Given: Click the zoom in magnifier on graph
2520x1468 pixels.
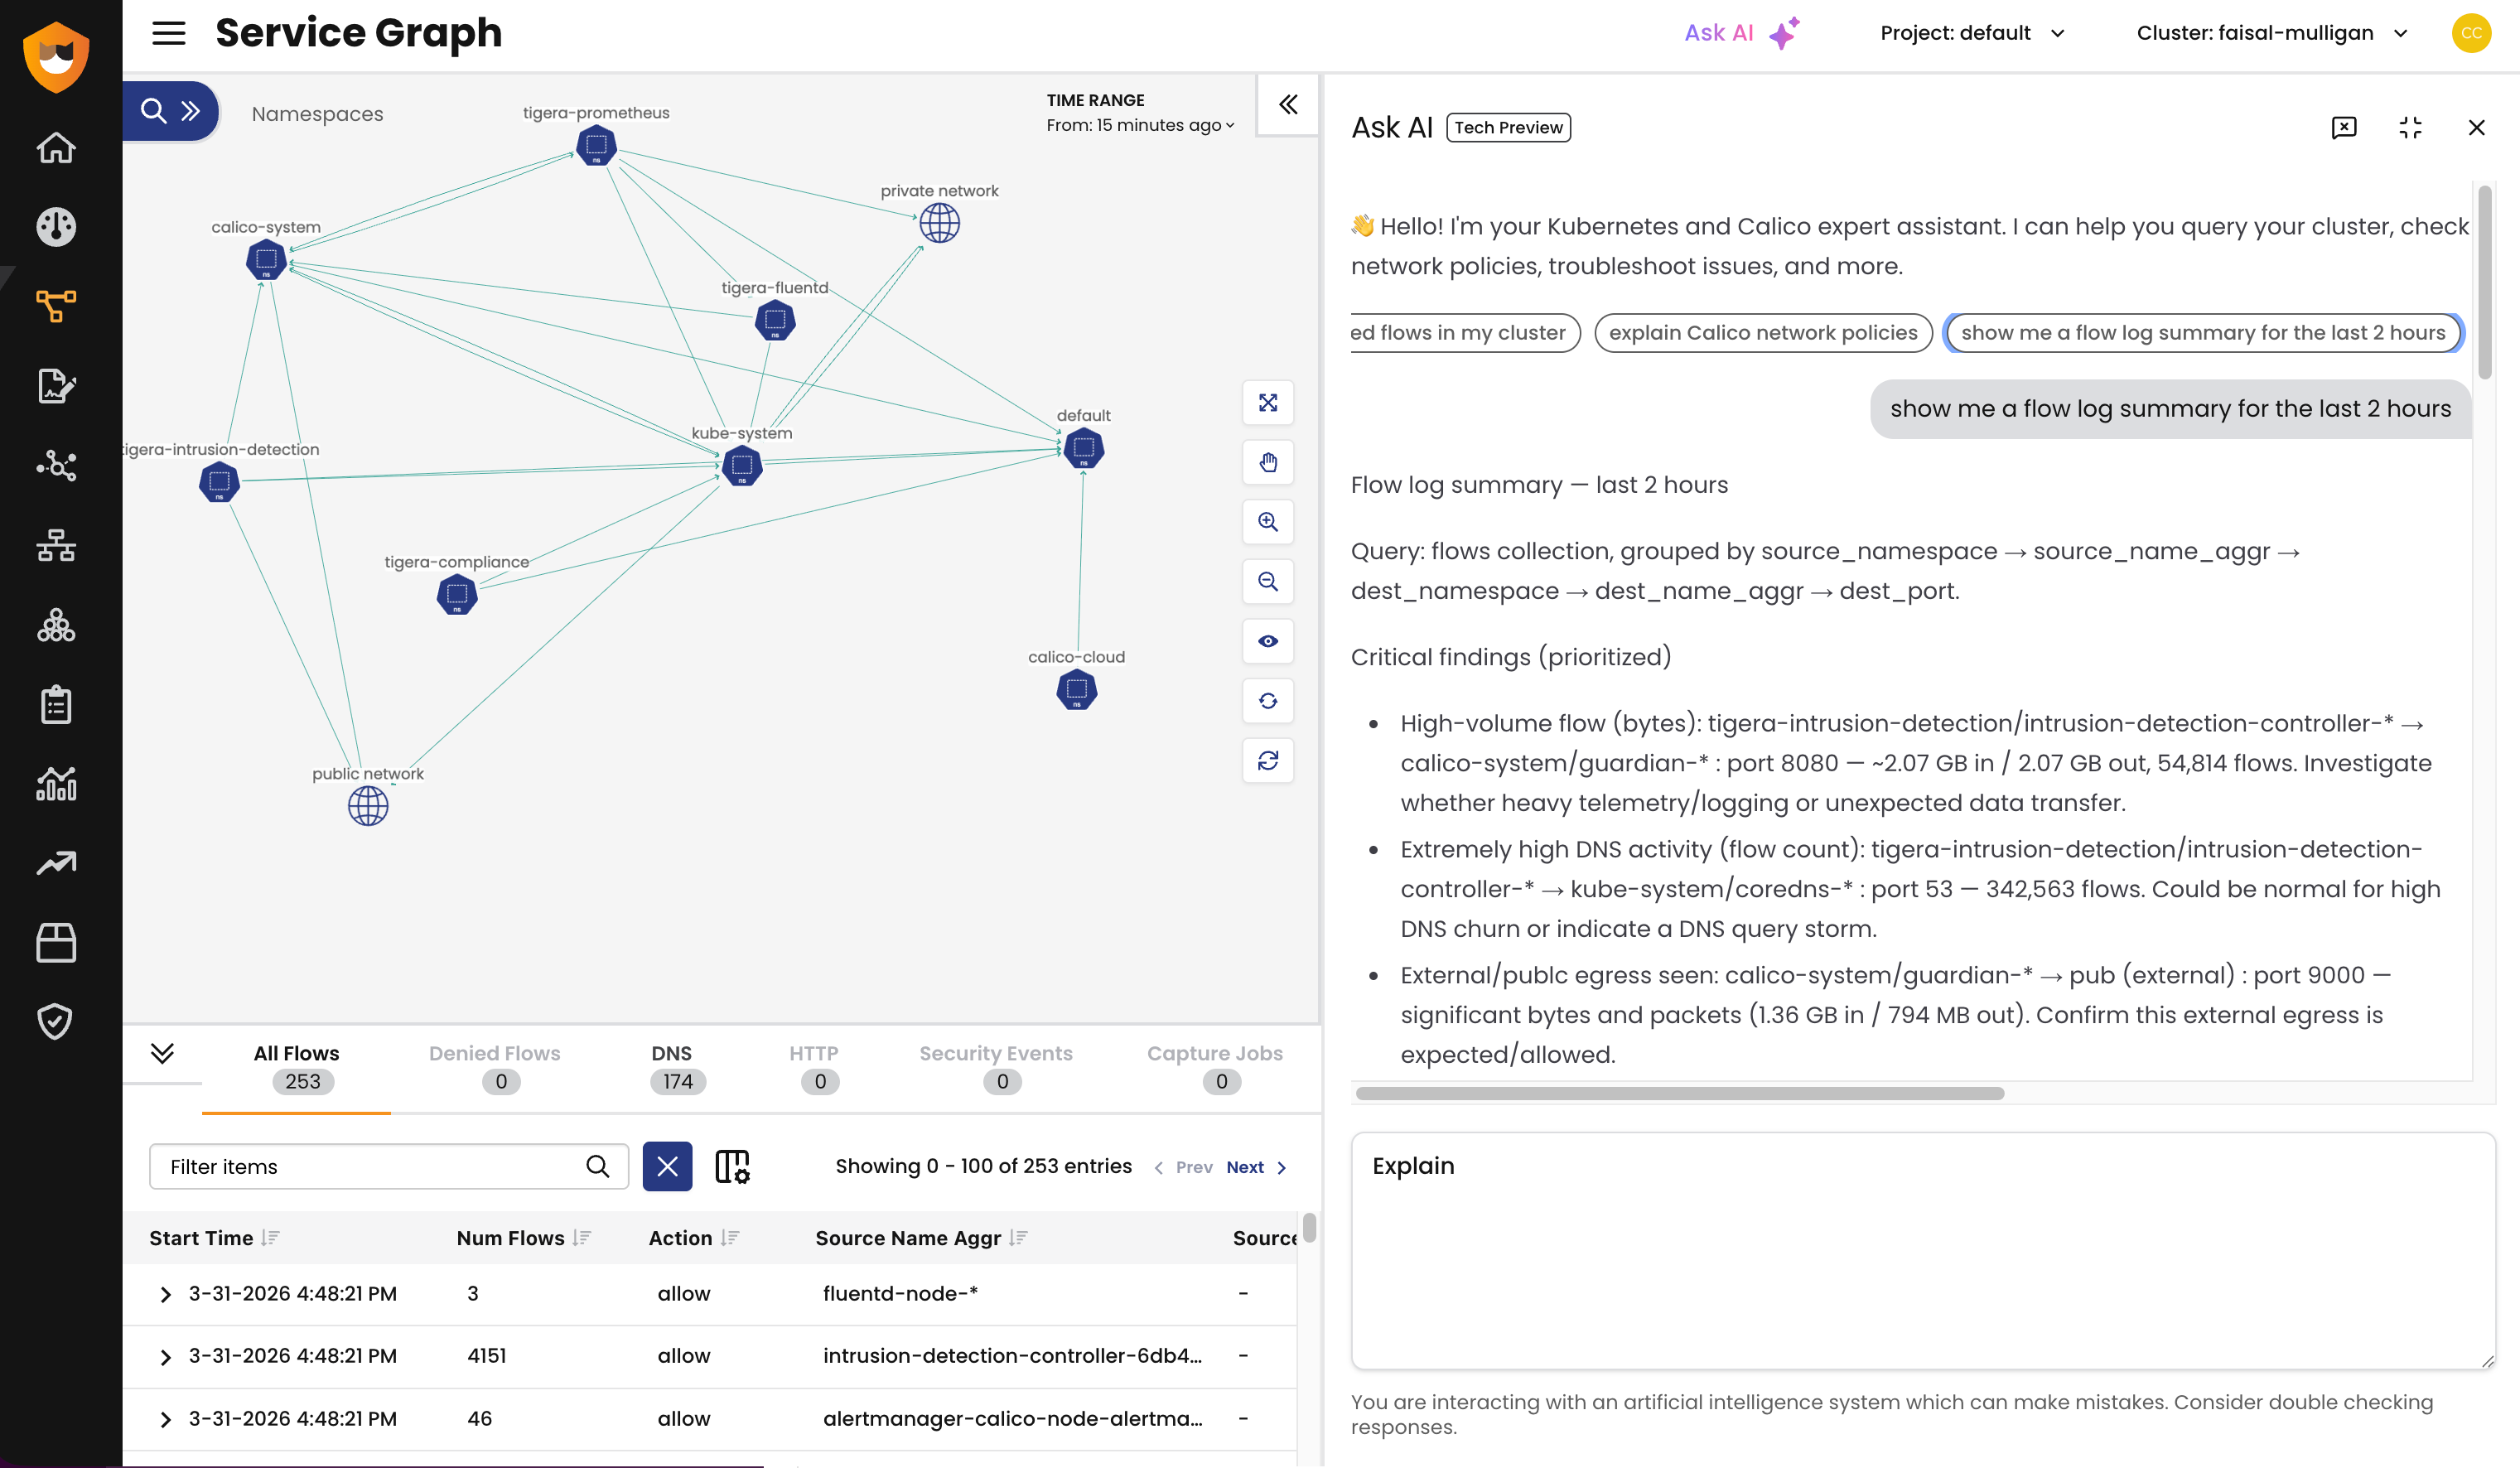Looking at the screenshot, I should (1267, 522).
